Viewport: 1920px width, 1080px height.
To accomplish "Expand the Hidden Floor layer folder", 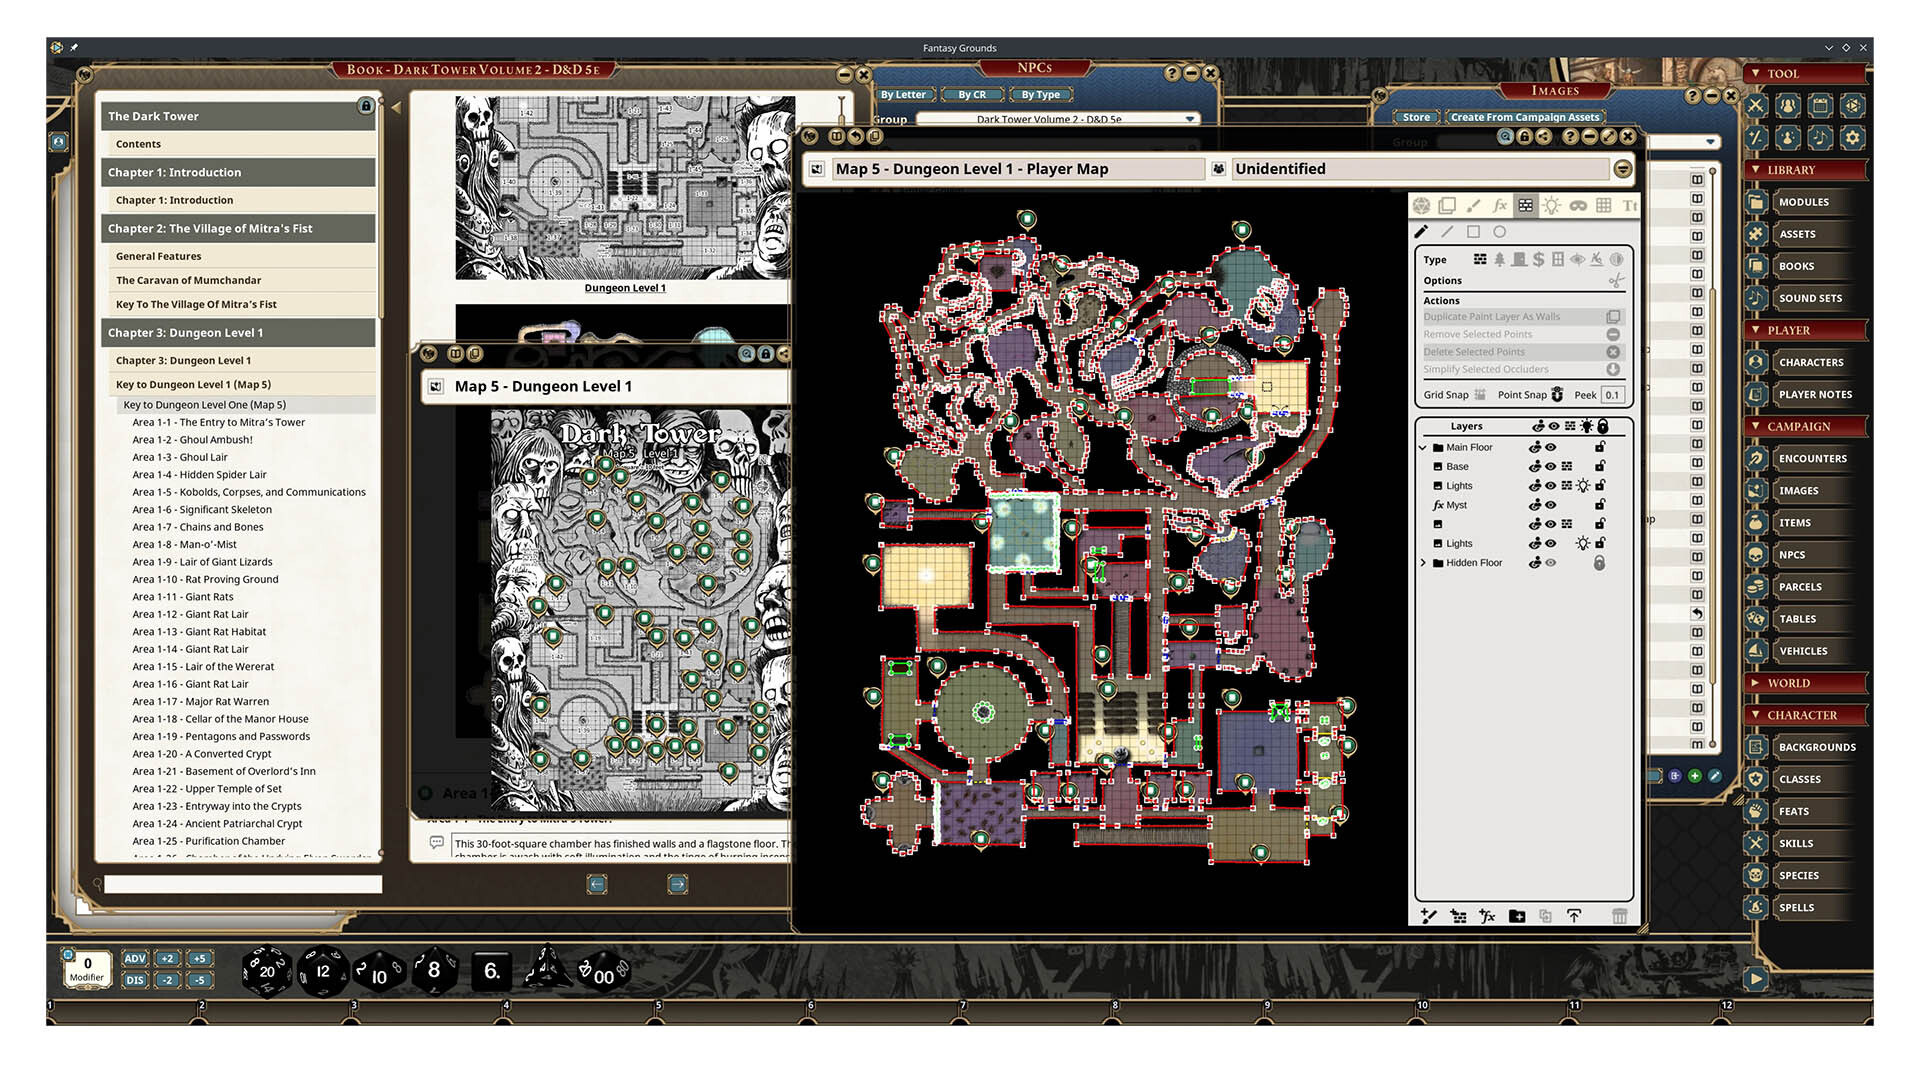I will [x=1423, y=563].
